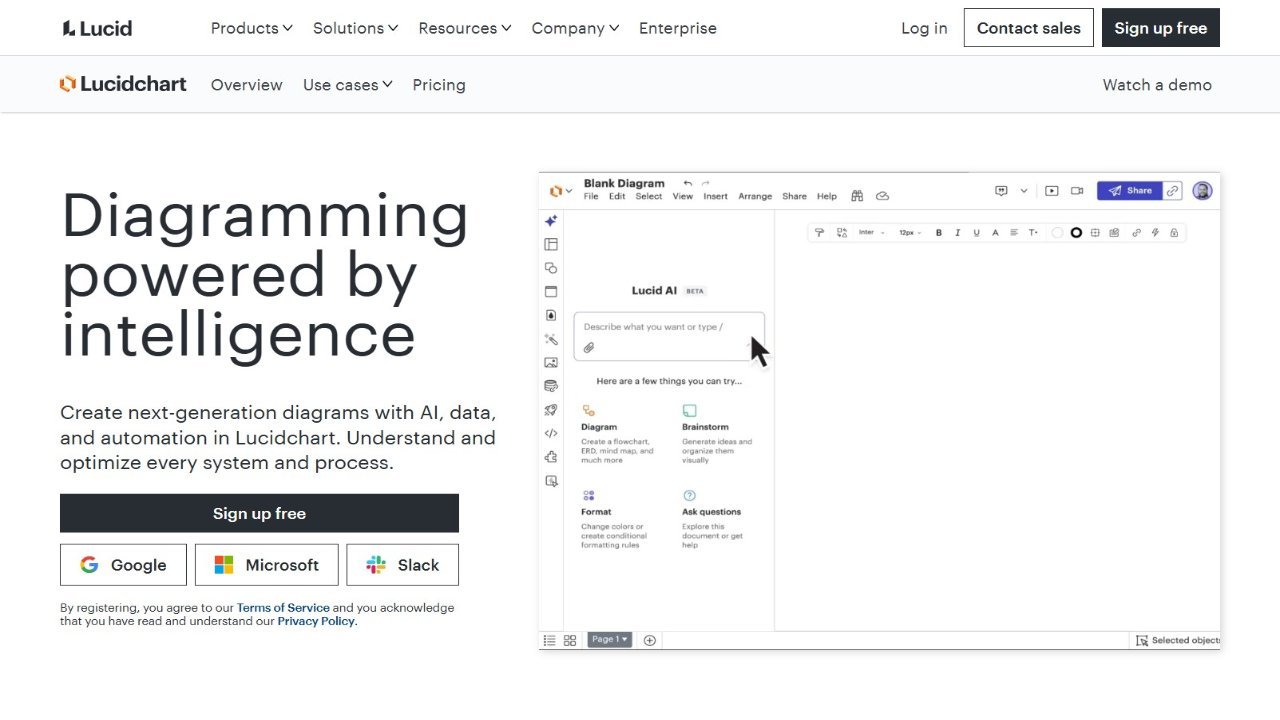The height and width of the screenshot is (720, 1280).
Task: Open the Insert menu in the diagram editor
Action: 716,196
